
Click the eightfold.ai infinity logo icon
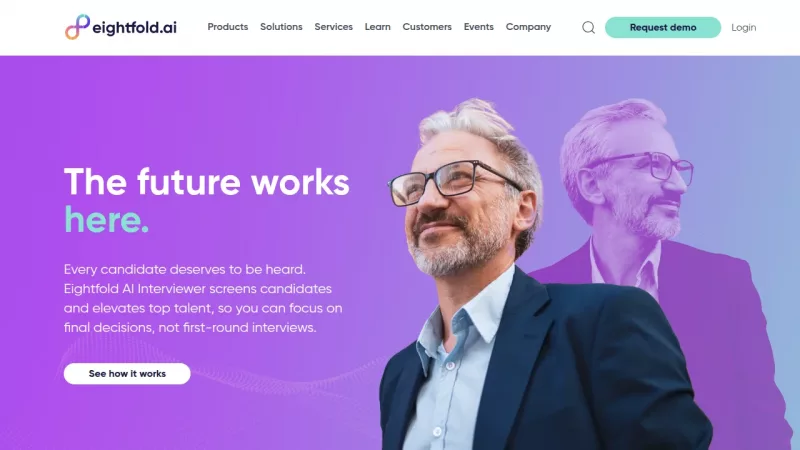click(77, 27)
